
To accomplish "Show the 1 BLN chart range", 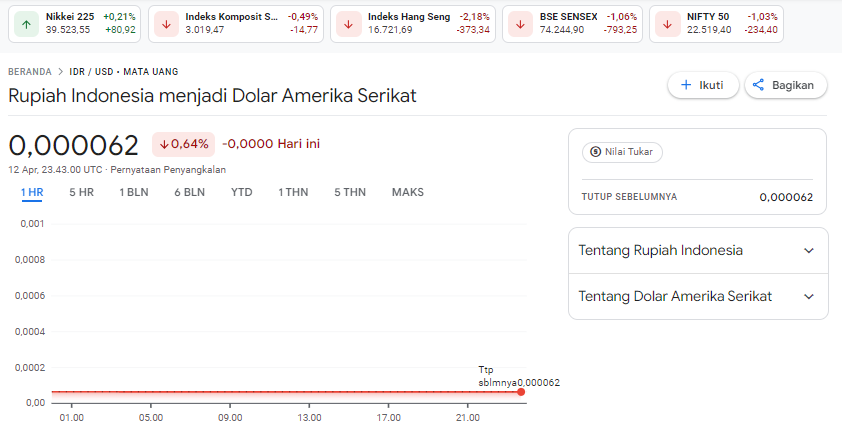I will click(x=134, y=192).
